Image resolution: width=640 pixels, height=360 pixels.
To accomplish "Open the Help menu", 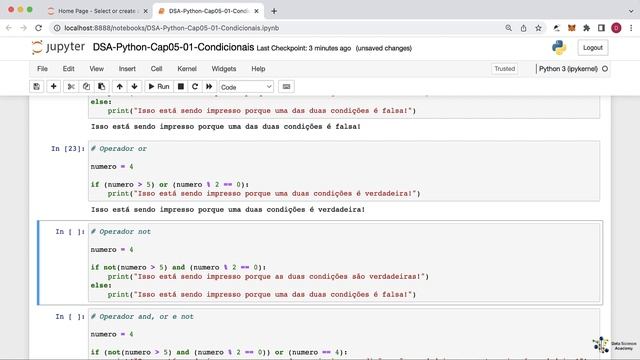I will tap(258, 69).
